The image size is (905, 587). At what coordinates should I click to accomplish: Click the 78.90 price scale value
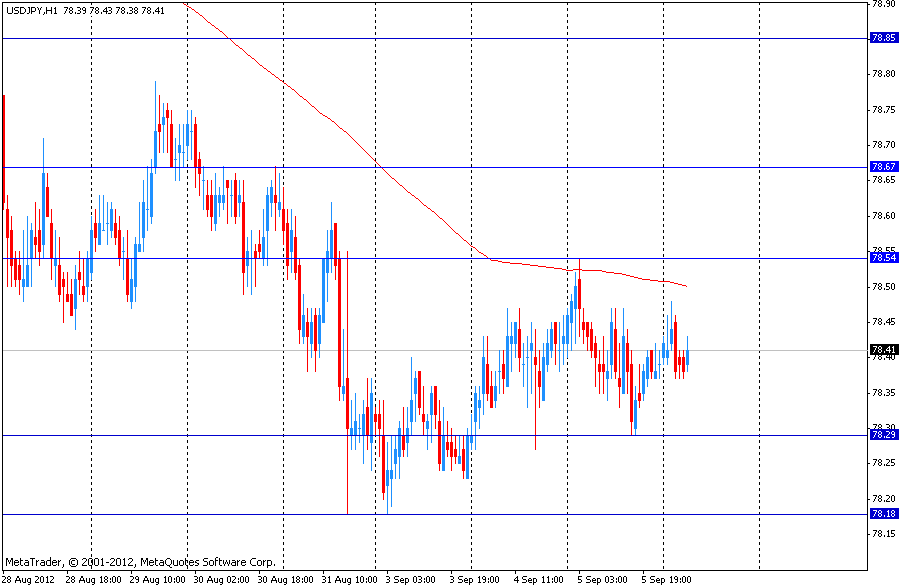click(882, 4)
